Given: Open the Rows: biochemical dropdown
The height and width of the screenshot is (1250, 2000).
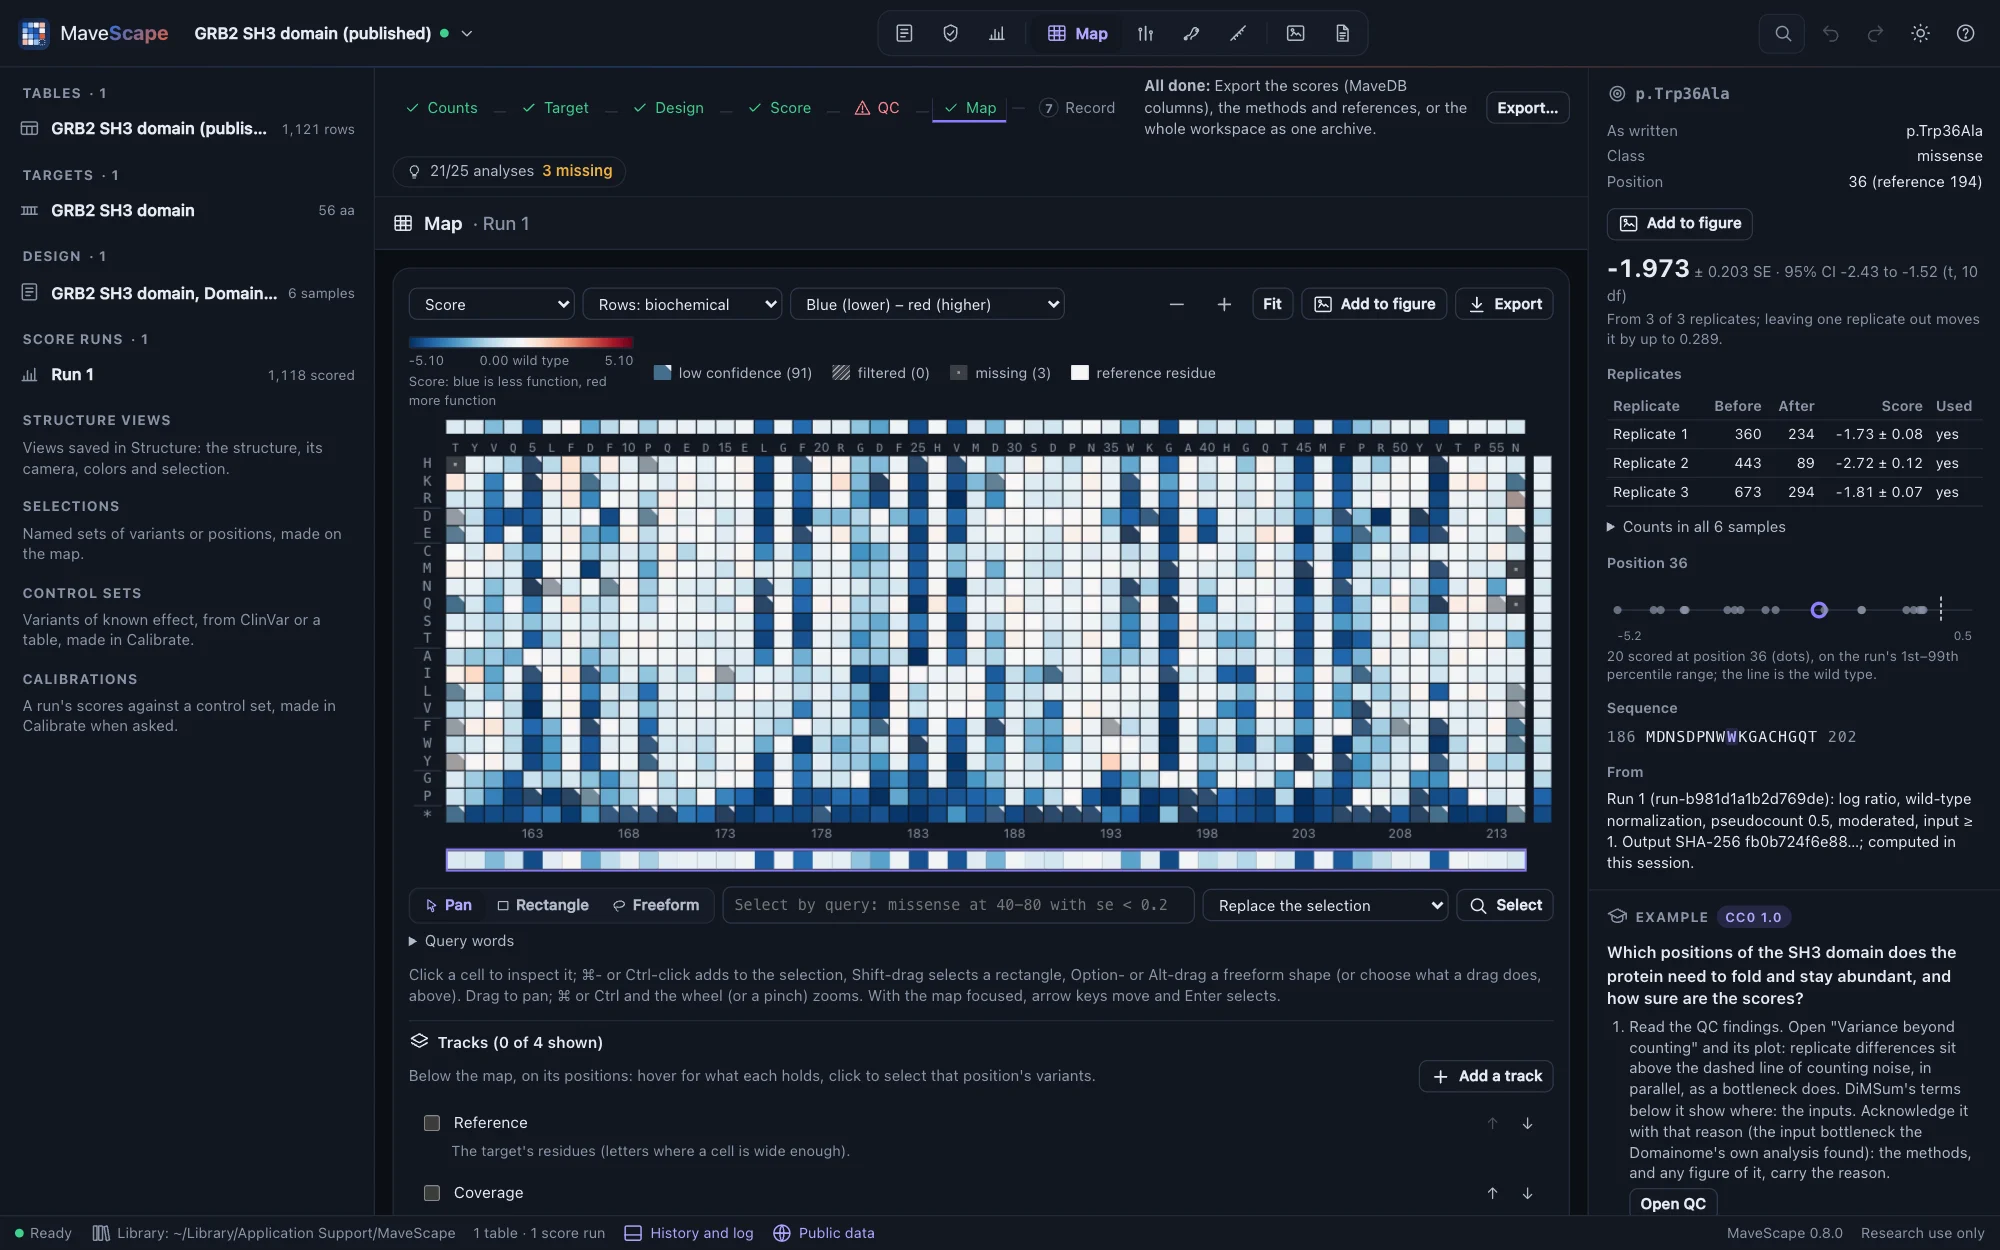Looking at the screenshot, I should point(682,304).
